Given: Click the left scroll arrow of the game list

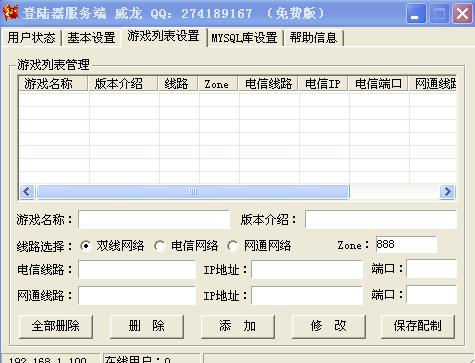Looking at the screenshot, I should pos(27,192).
